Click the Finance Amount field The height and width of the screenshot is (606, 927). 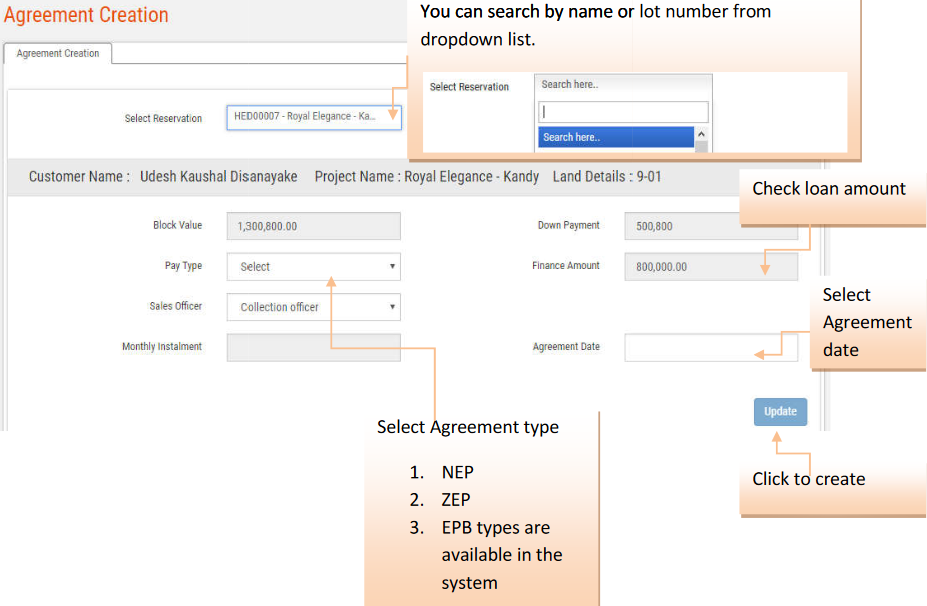click(x=711, y=267)
